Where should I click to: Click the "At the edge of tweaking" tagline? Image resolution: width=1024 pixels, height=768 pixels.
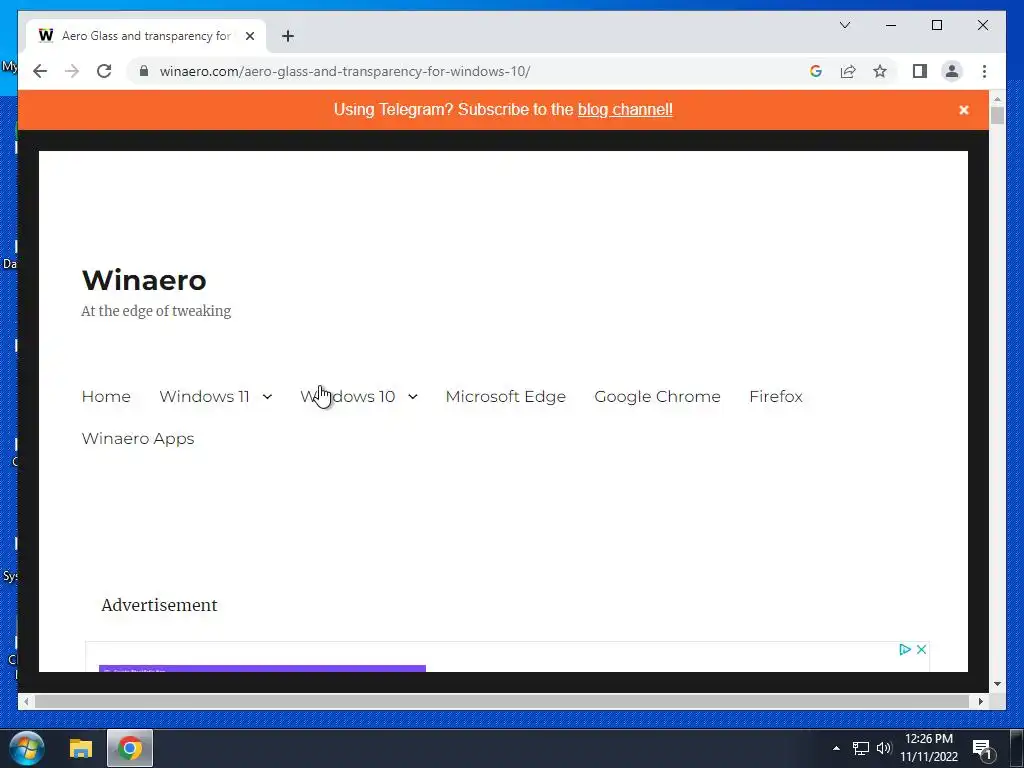156,311
